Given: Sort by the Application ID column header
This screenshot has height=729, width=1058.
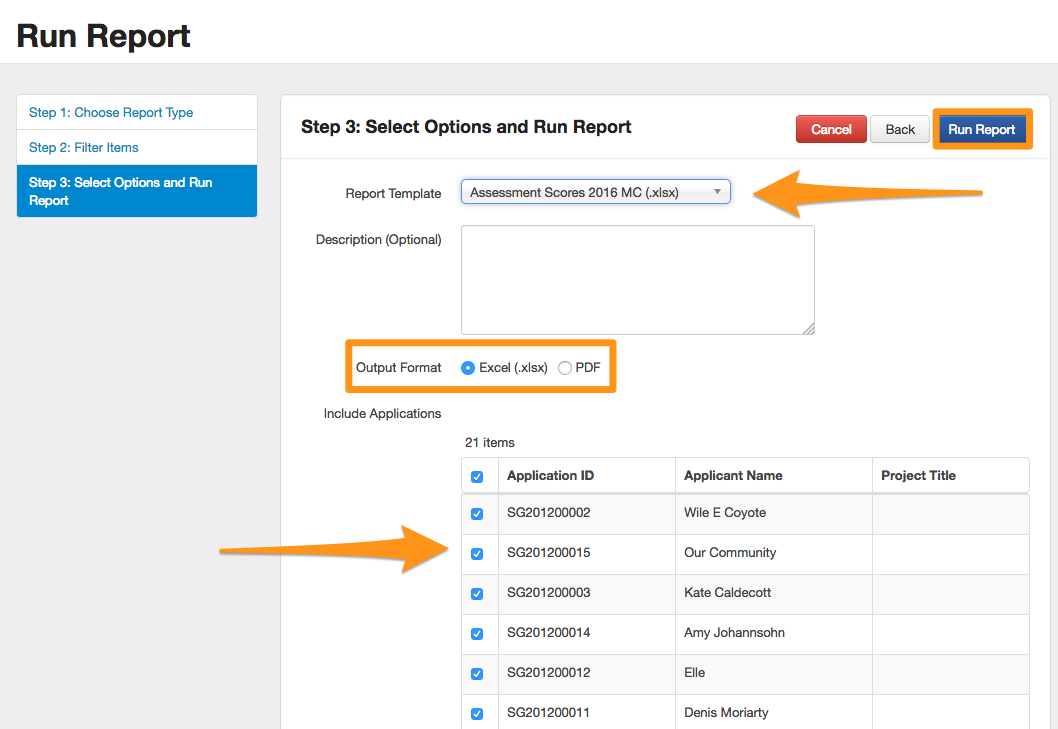Looking at the screenshot, I should (550, 476).
